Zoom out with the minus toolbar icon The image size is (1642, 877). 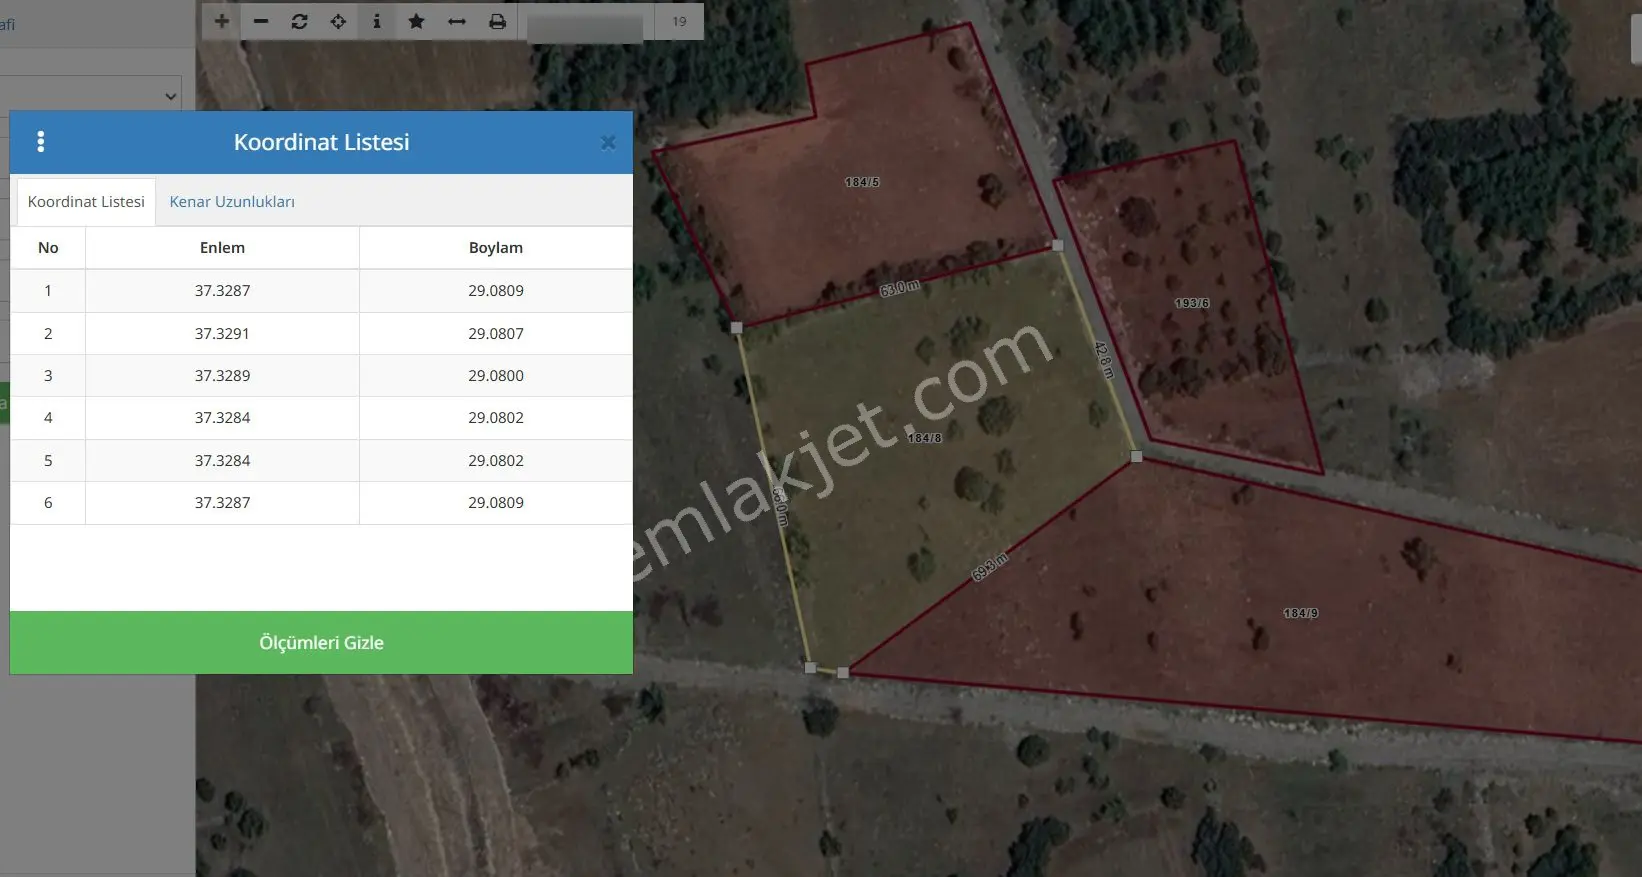(260, 21)
